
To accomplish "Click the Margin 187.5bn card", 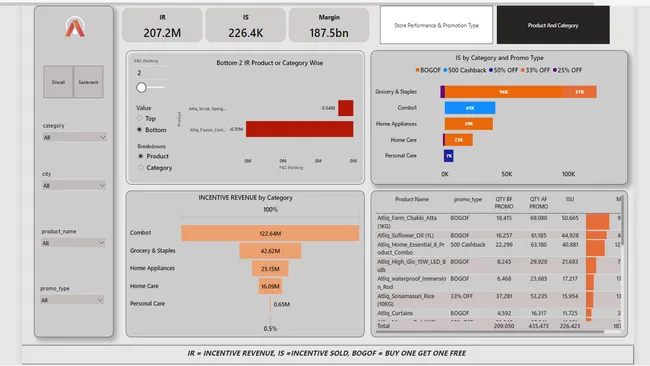I will click(329, 25).
